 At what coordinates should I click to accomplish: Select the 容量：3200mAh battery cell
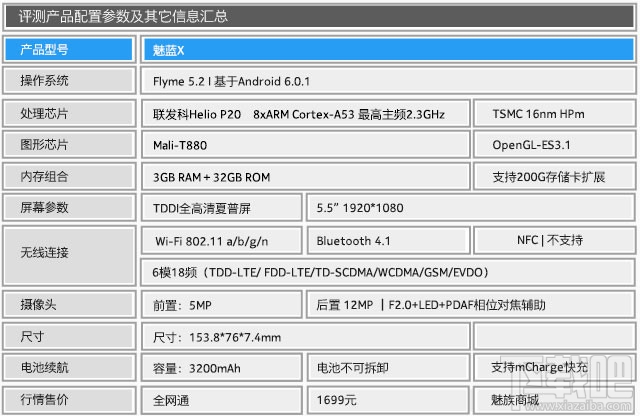220,367
